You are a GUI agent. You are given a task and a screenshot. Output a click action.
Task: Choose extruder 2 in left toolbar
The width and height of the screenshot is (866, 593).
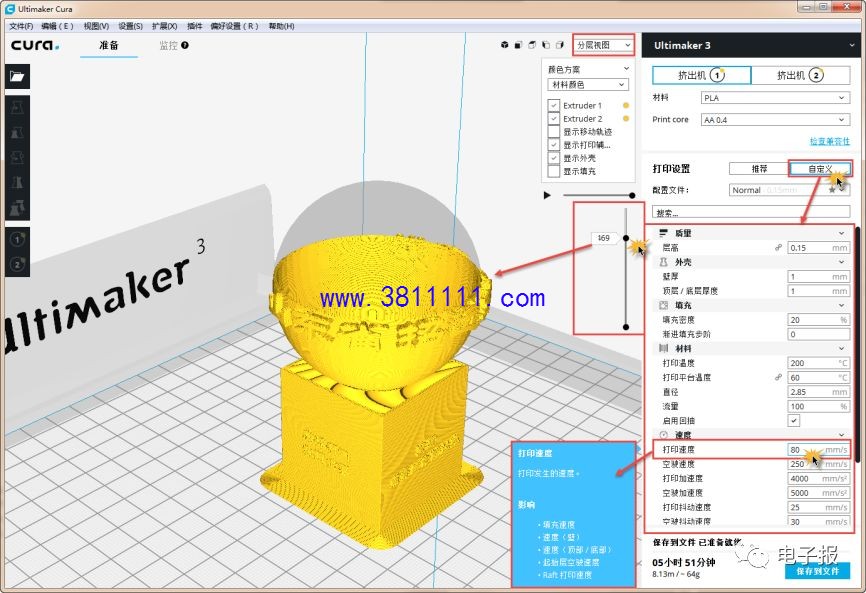[x=17, y=264]
